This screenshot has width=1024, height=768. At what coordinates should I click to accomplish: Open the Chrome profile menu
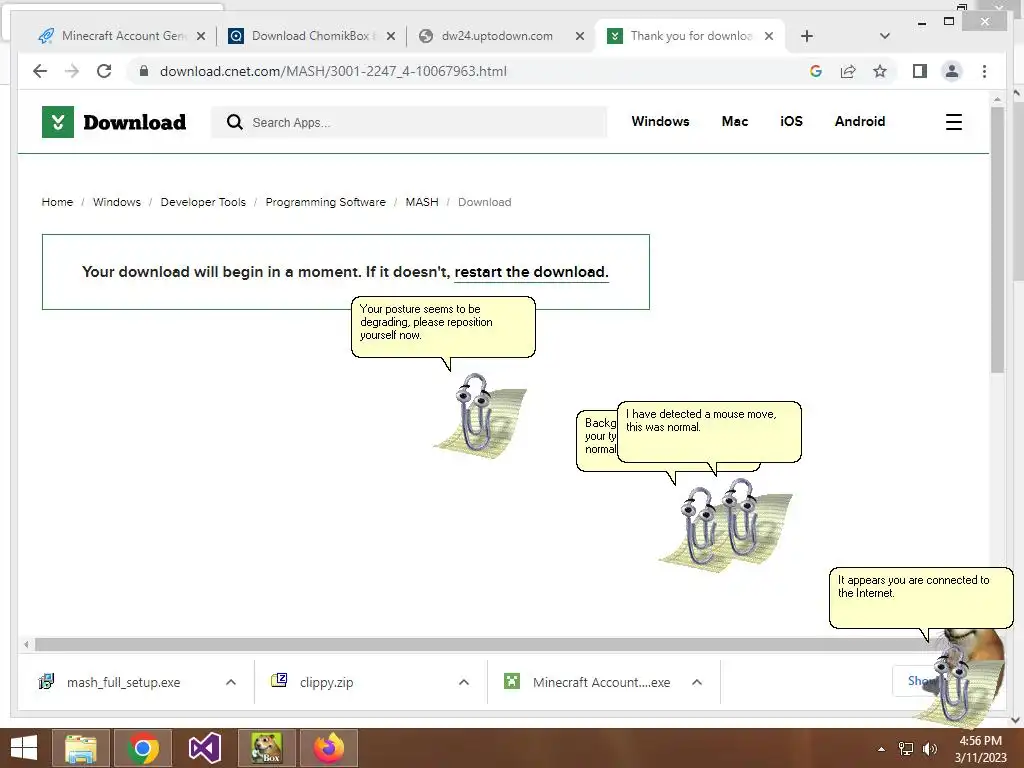coord(952,71)
